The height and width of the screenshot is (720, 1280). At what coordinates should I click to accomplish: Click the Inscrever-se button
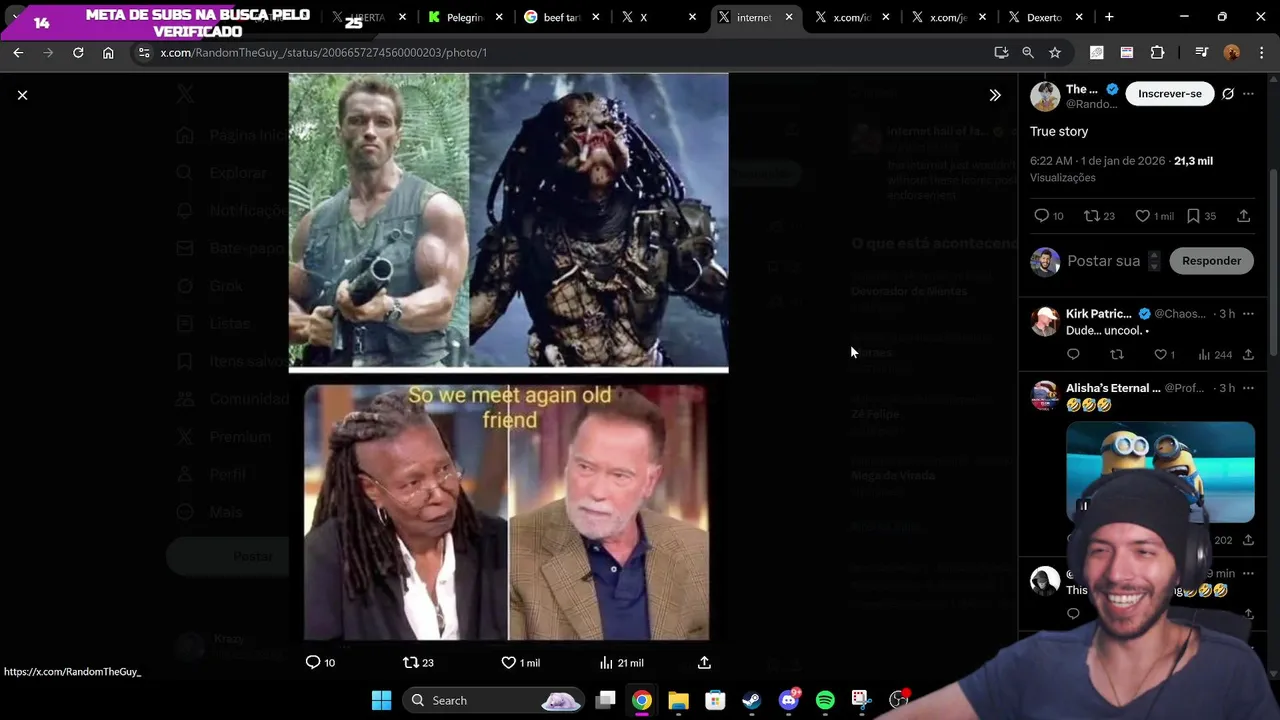(1170, 94)
